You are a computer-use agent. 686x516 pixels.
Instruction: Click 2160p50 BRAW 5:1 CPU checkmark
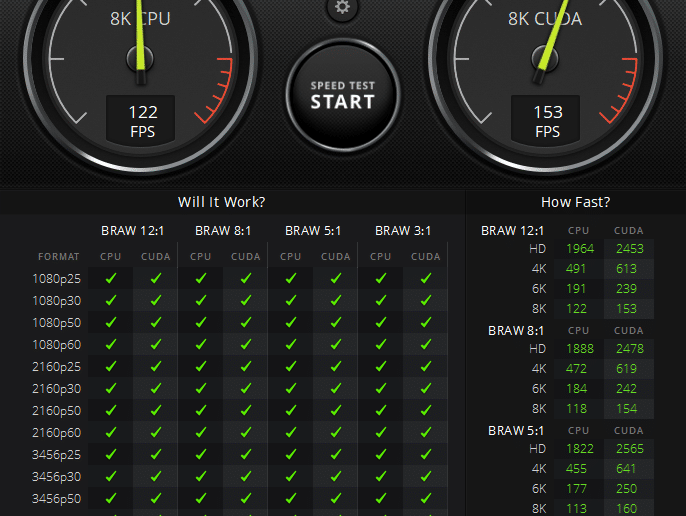pyautogui.click(x=290, y=410)
